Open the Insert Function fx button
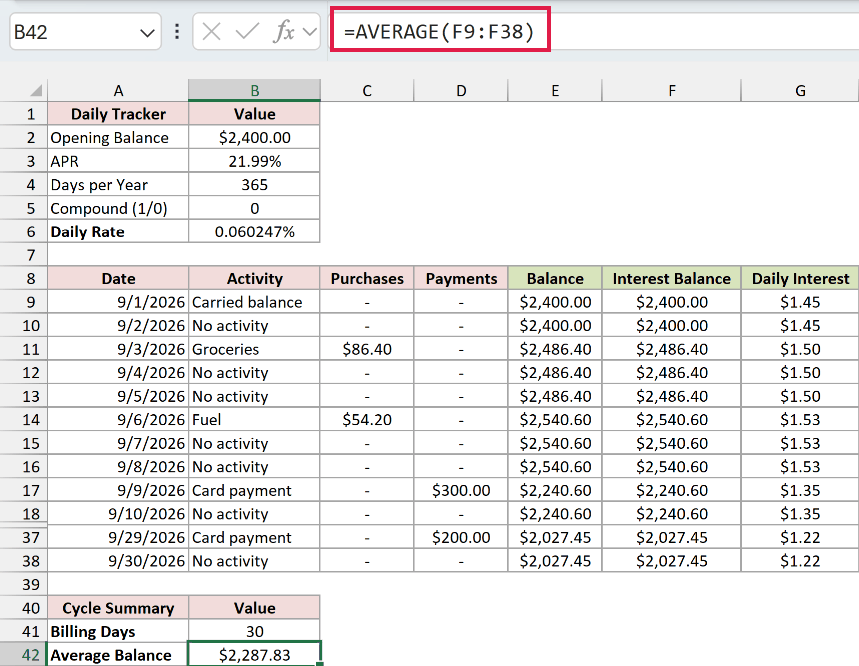 coord(284,32)
